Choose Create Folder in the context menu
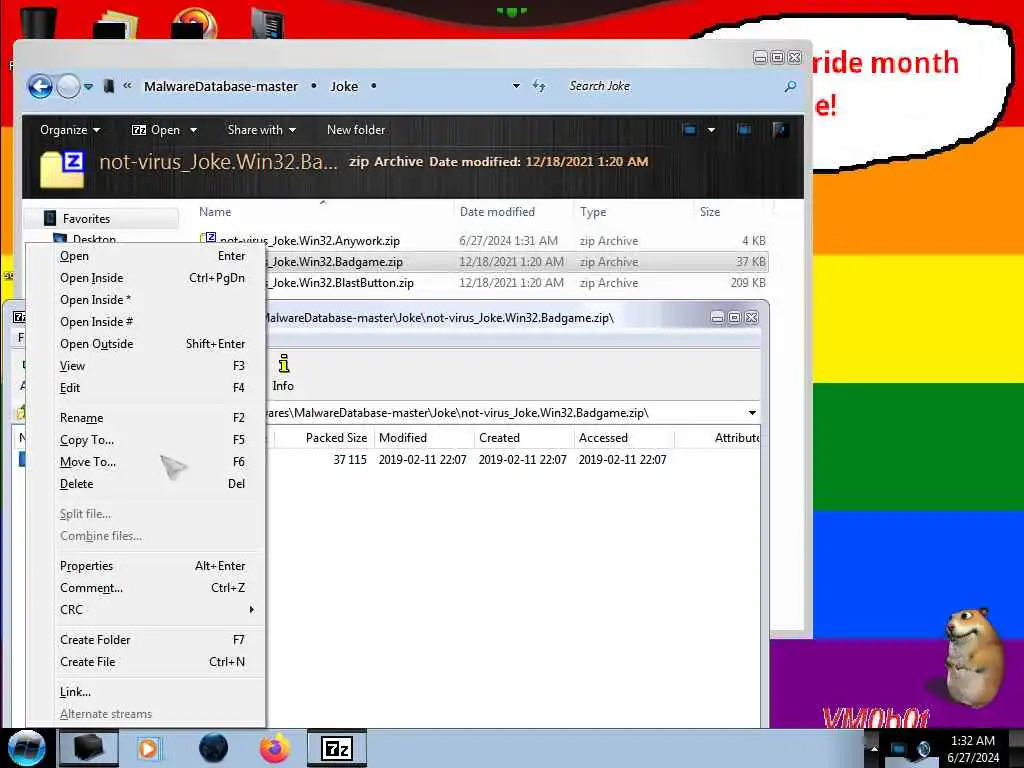This screenshot has height=768, width=1024. tap(152, 640)
